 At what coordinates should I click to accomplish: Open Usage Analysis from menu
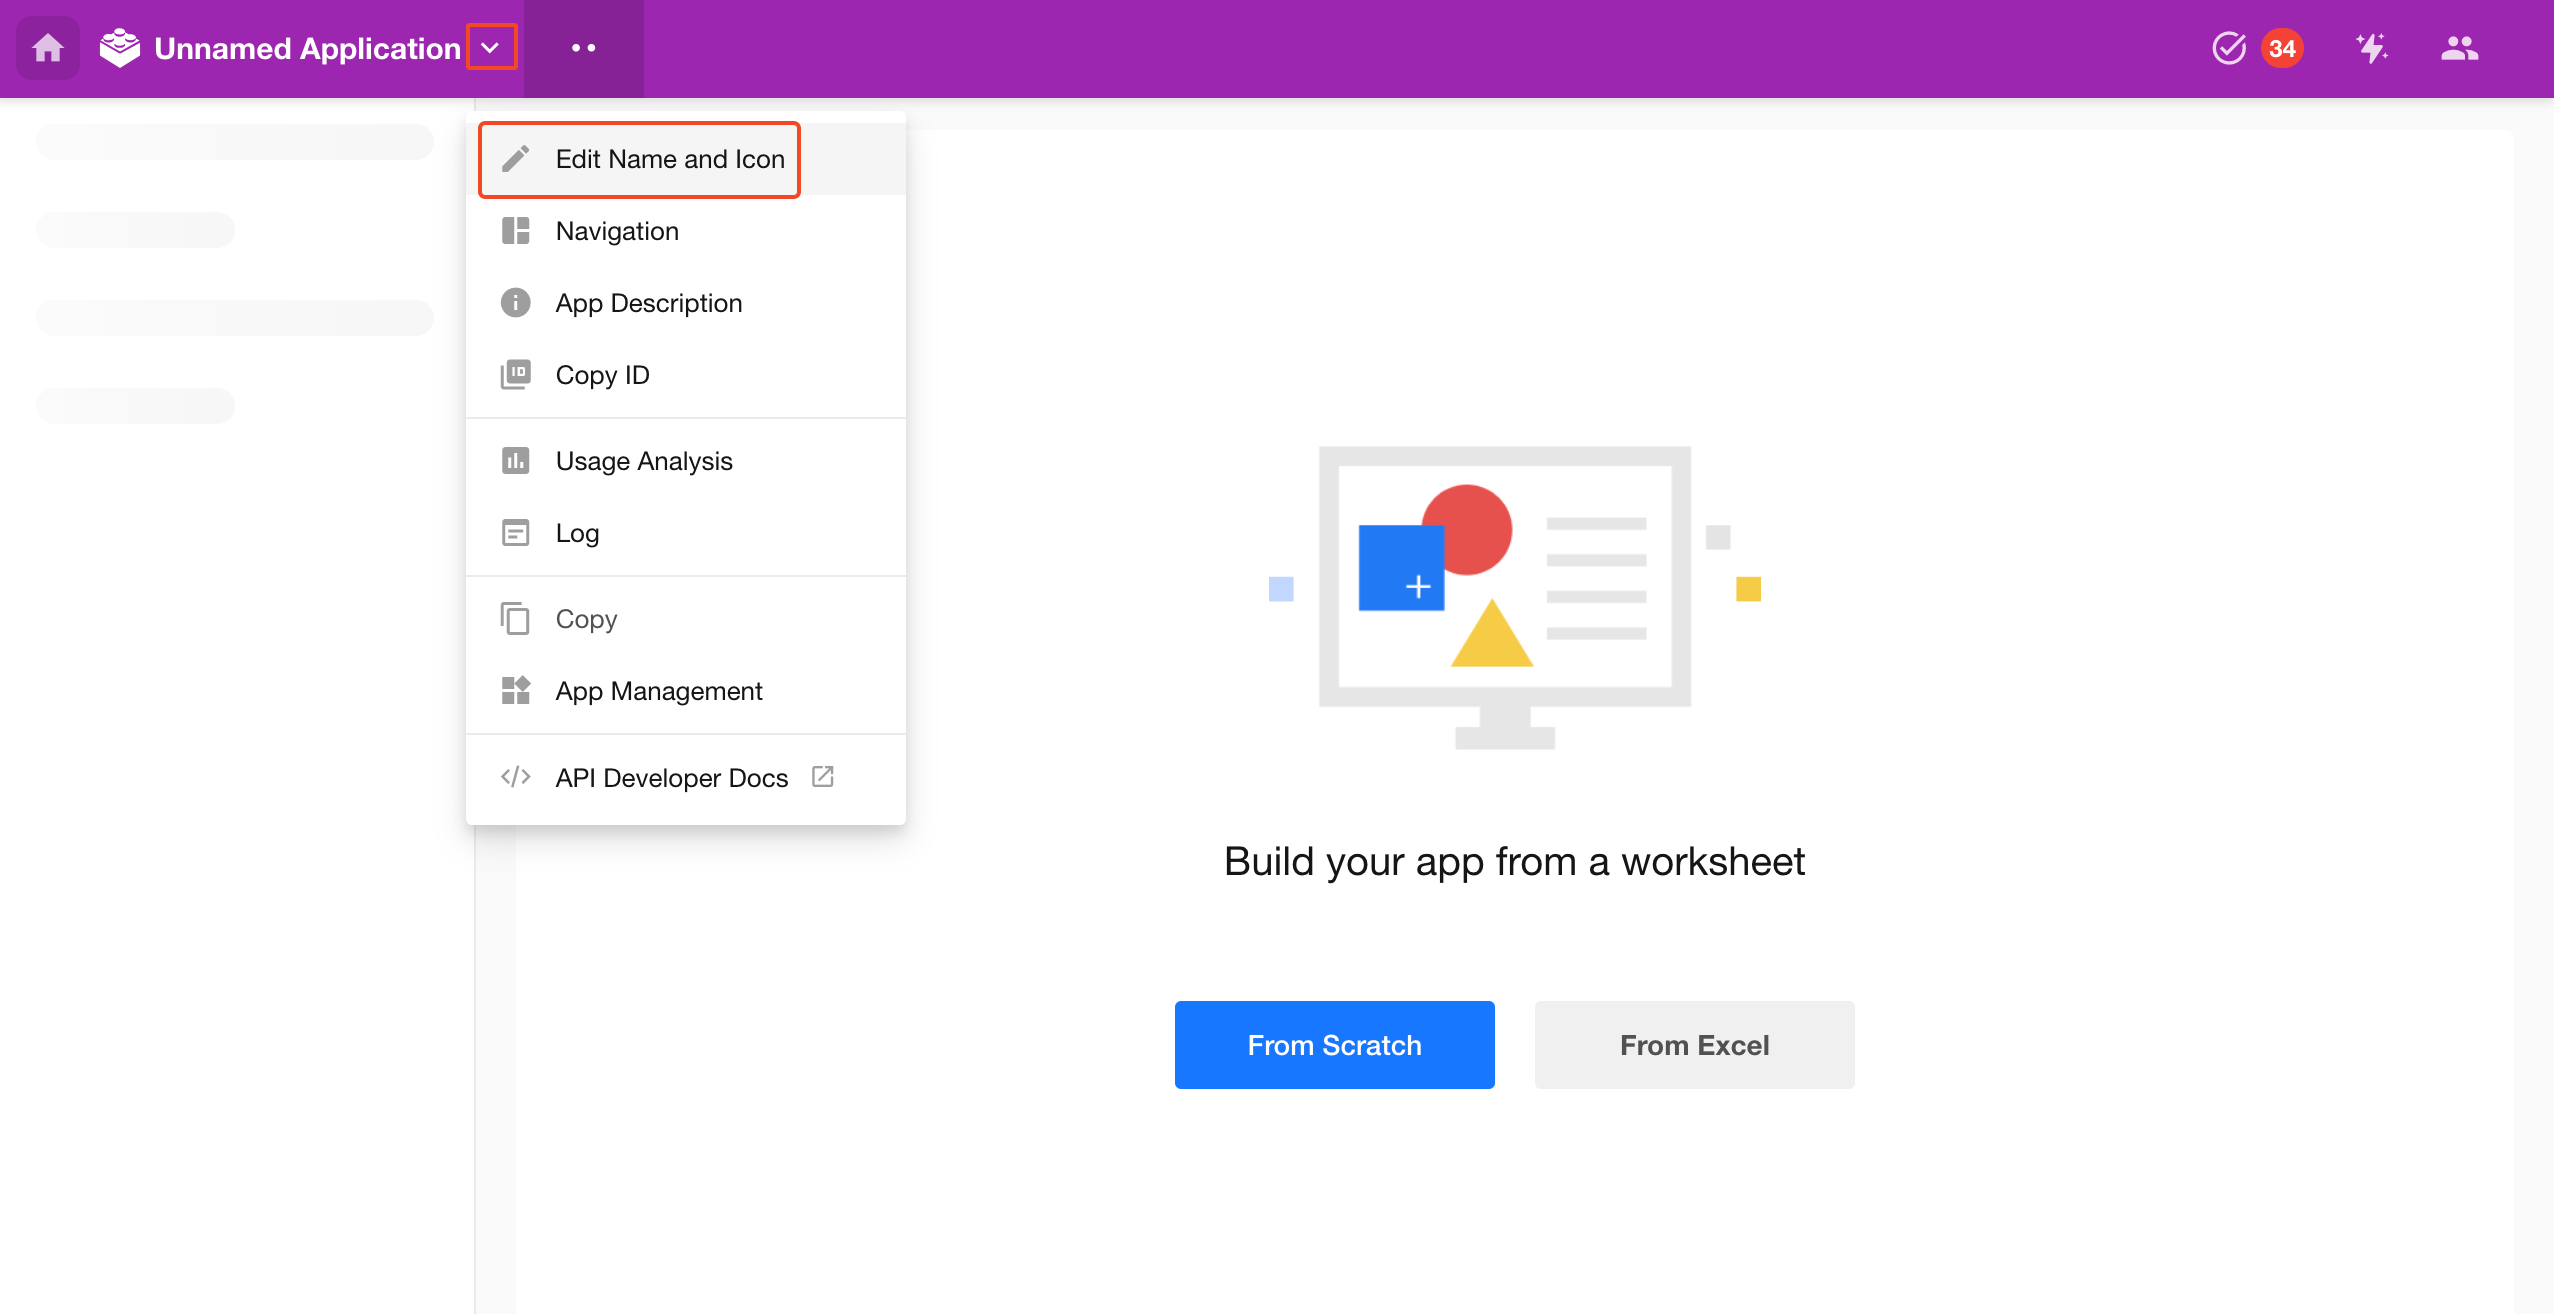(644, 461)
